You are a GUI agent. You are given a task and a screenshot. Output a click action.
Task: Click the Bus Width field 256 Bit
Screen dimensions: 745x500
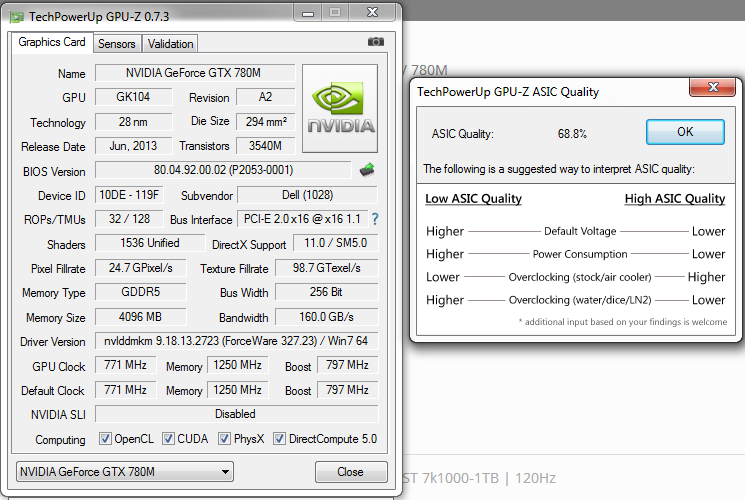coord(326,292)
